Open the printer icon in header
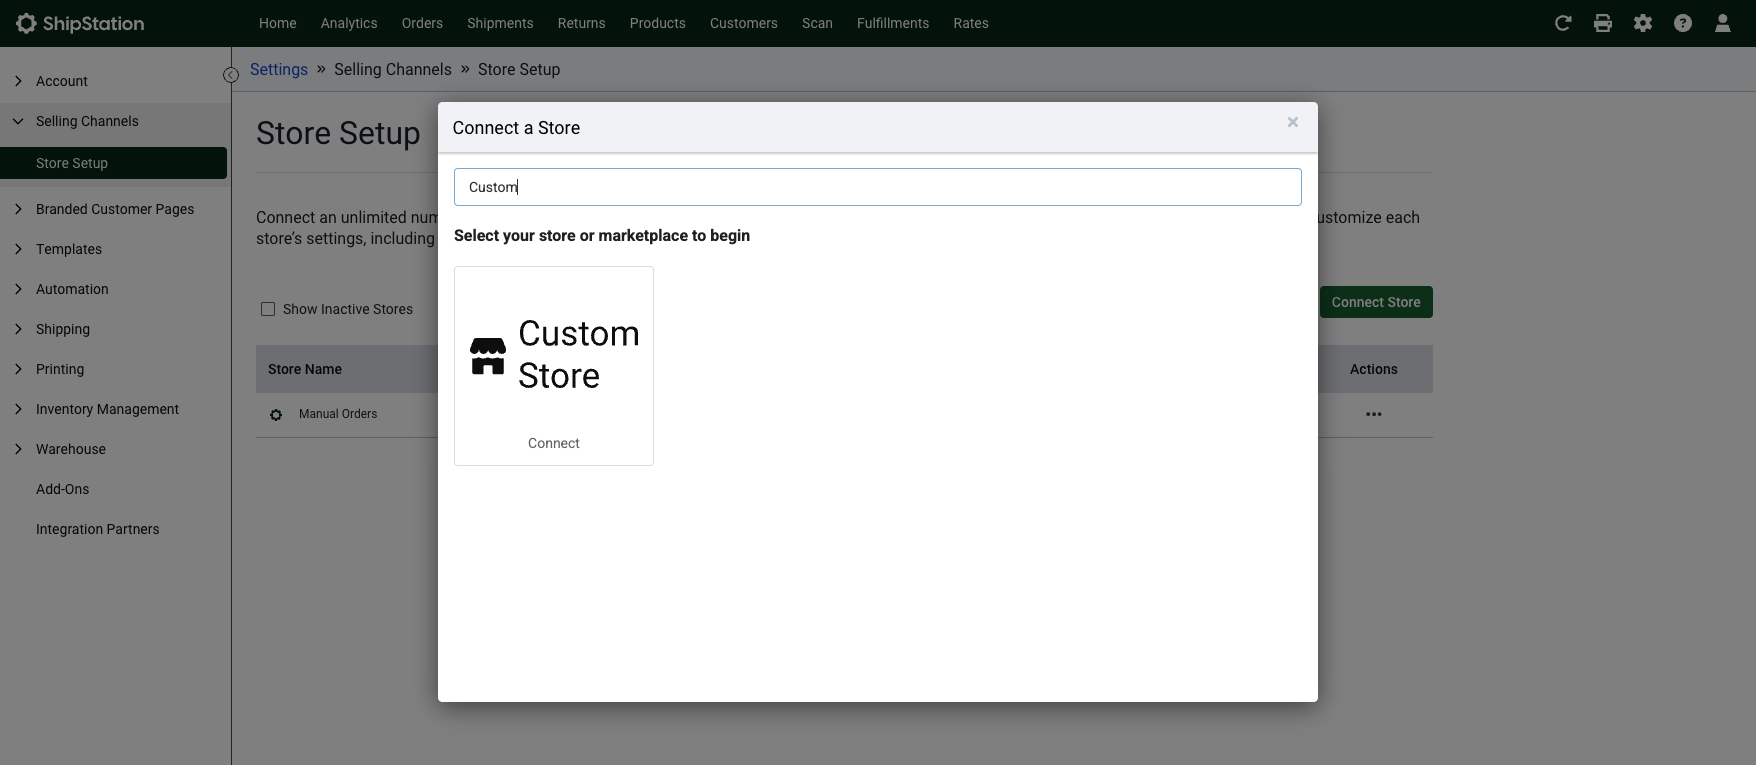 [1603, 23]
